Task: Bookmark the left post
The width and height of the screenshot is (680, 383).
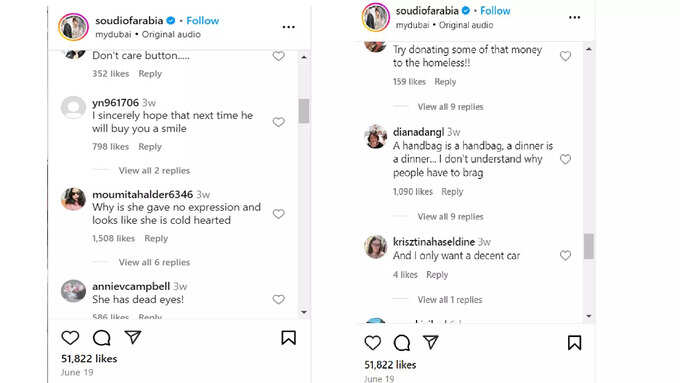Action: (x=288, y=338)
